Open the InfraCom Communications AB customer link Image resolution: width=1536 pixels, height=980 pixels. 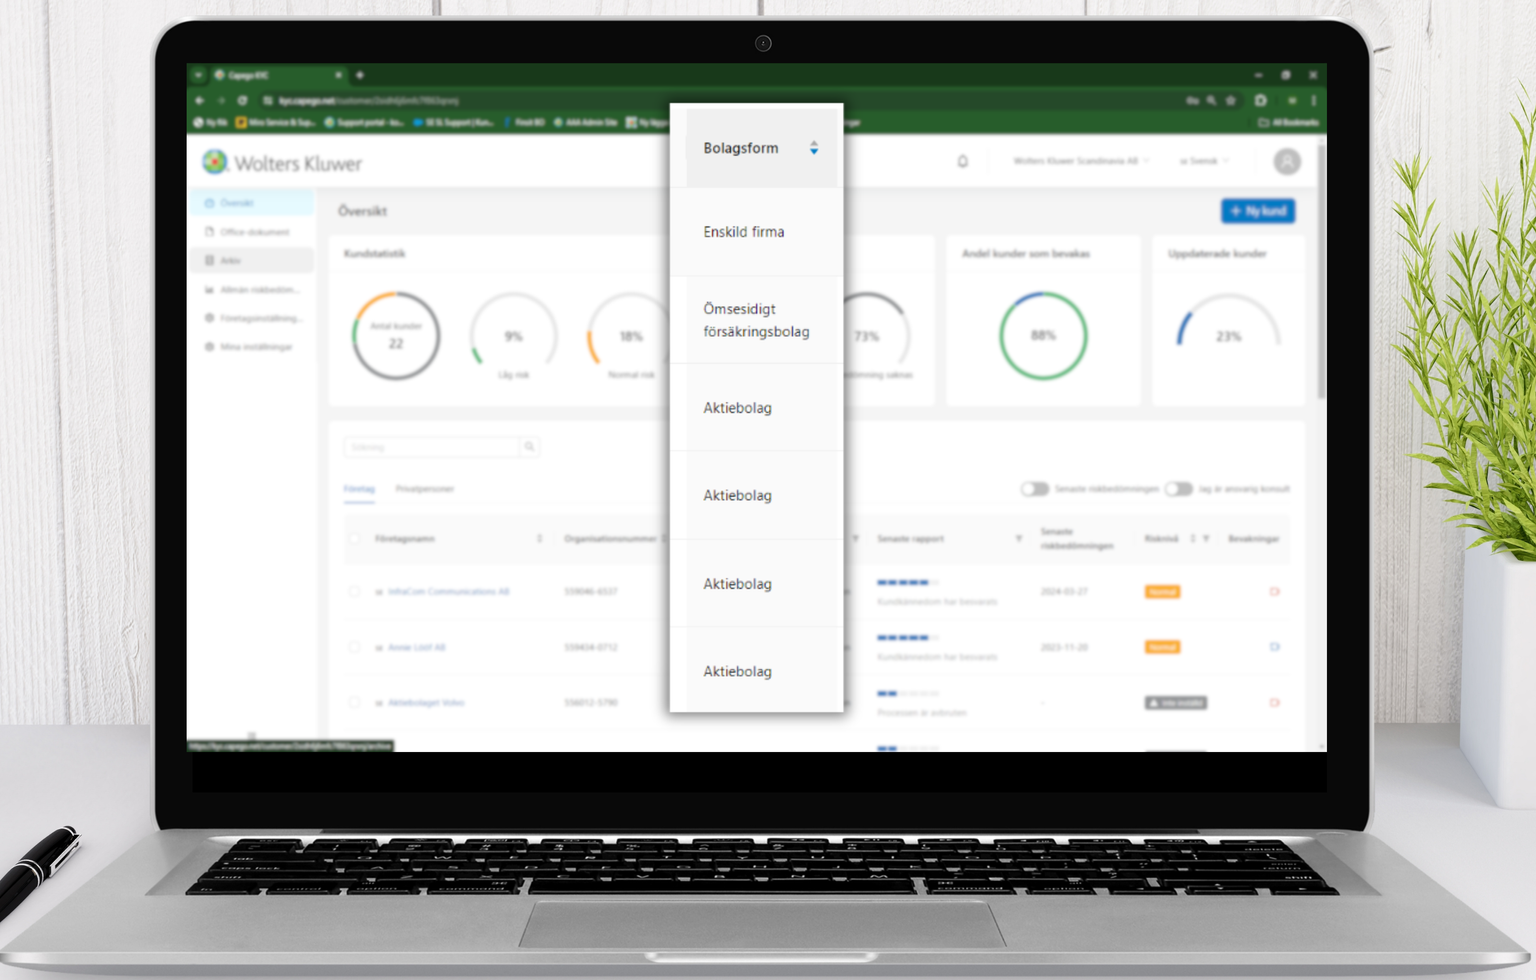click(448, 592)
